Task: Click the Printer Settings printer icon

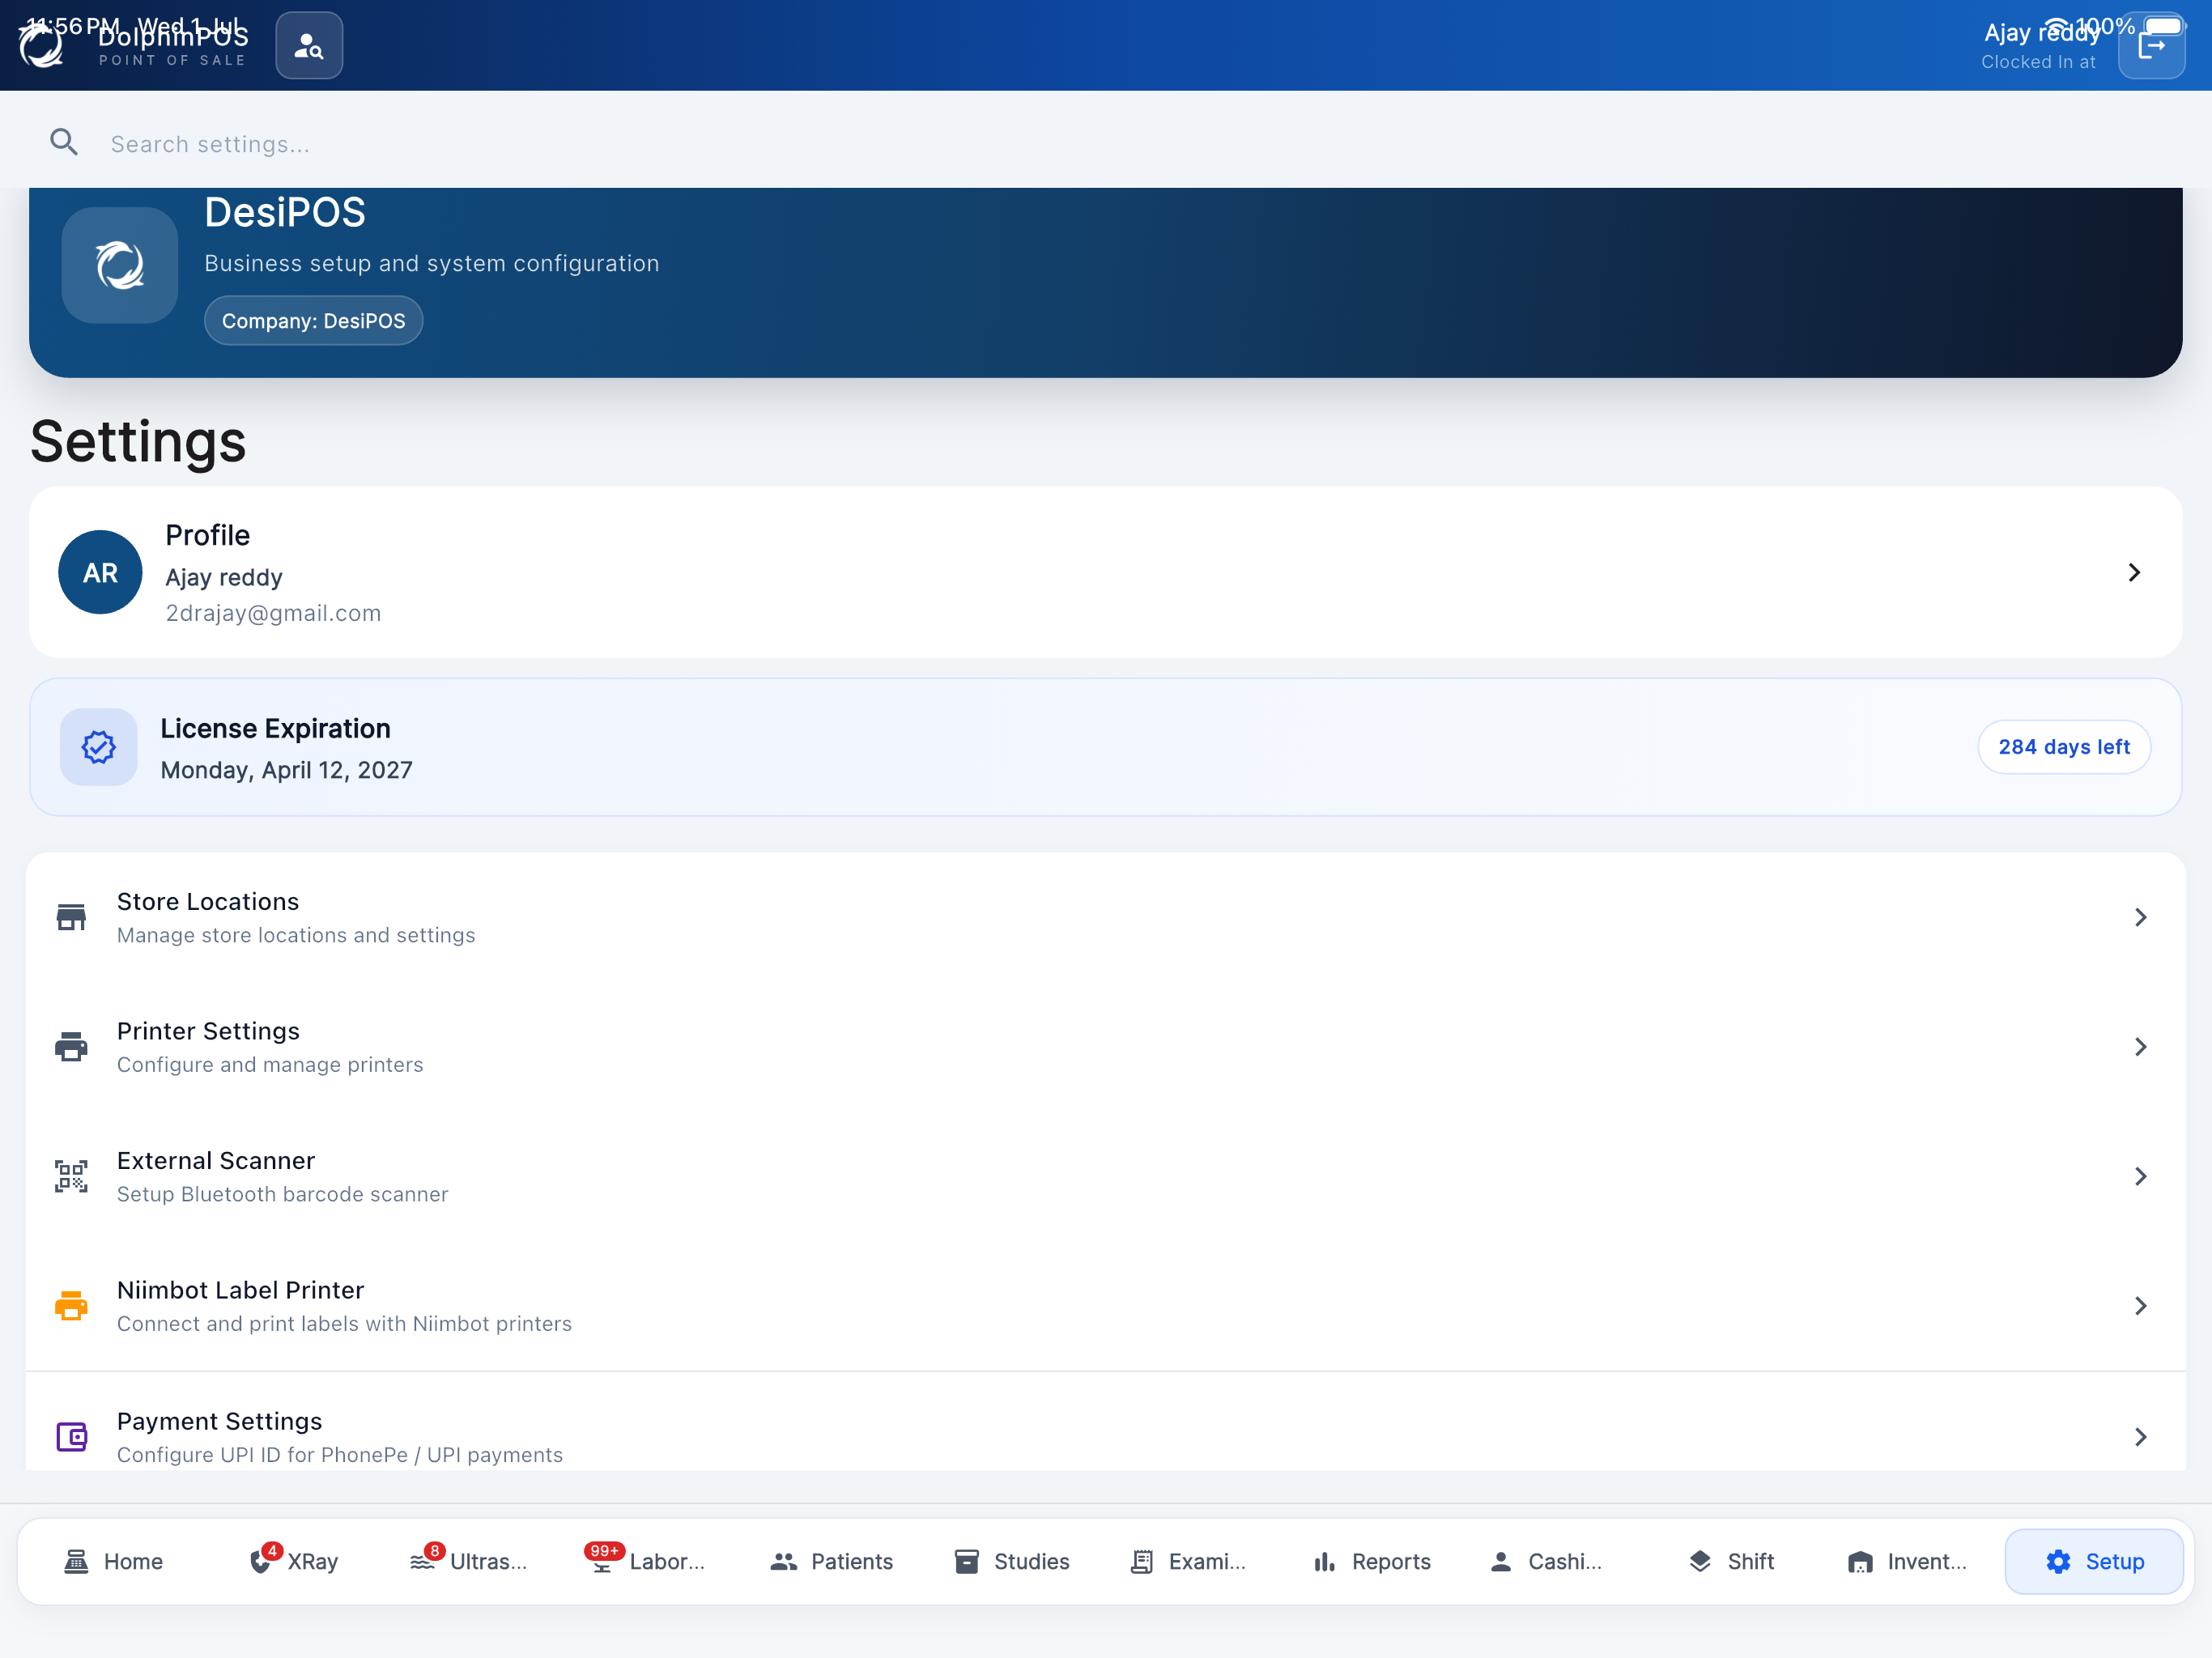Action: (x=71, y=1046)
